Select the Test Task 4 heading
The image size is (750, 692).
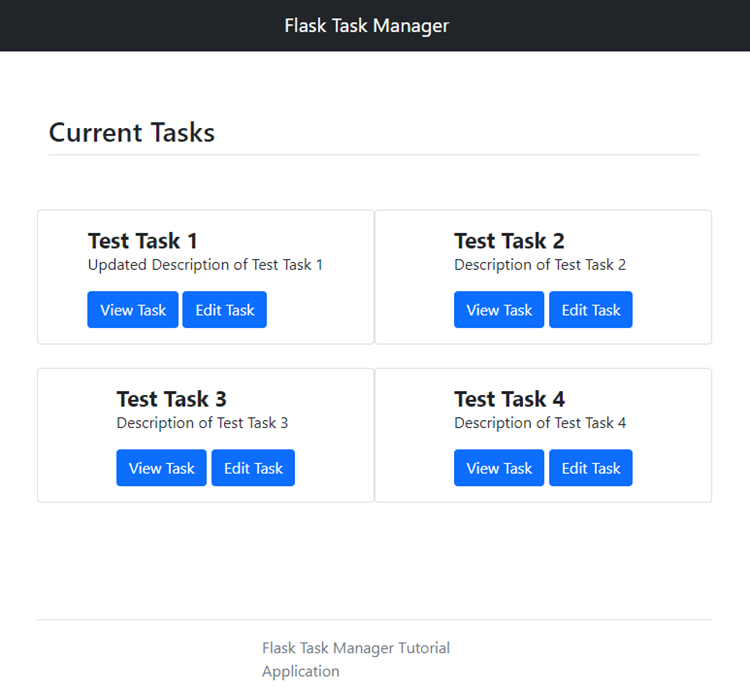coord(509,399)
